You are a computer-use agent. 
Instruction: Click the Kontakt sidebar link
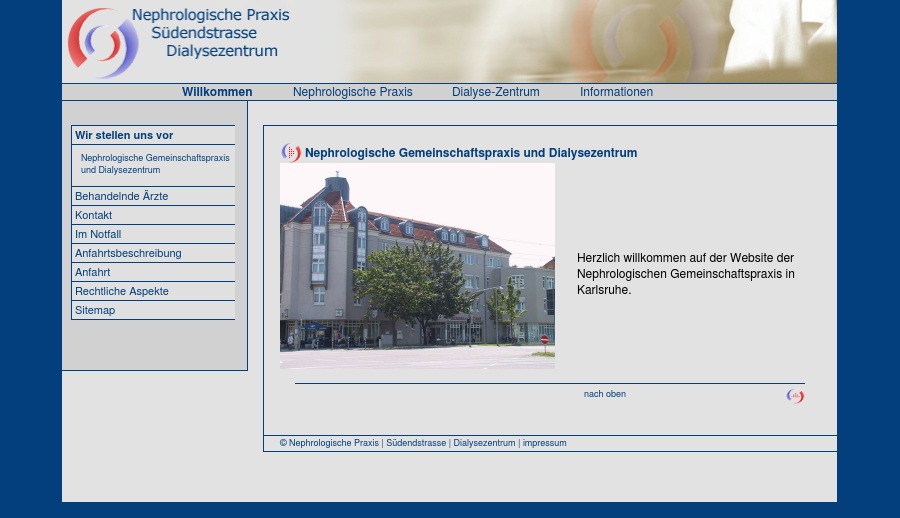pyautogui.click(x=93, y=215)
